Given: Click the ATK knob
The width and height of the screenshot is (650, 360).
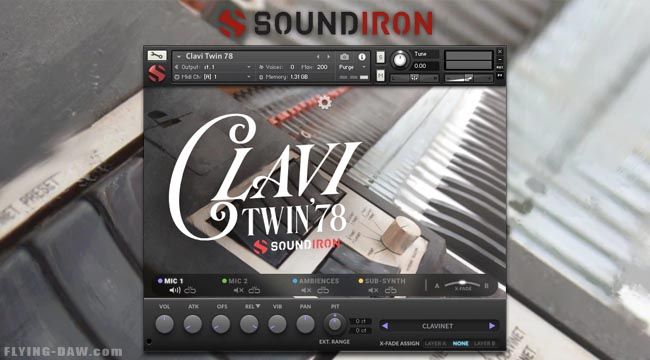Looking at the screenshot, I should coord(193,324).
